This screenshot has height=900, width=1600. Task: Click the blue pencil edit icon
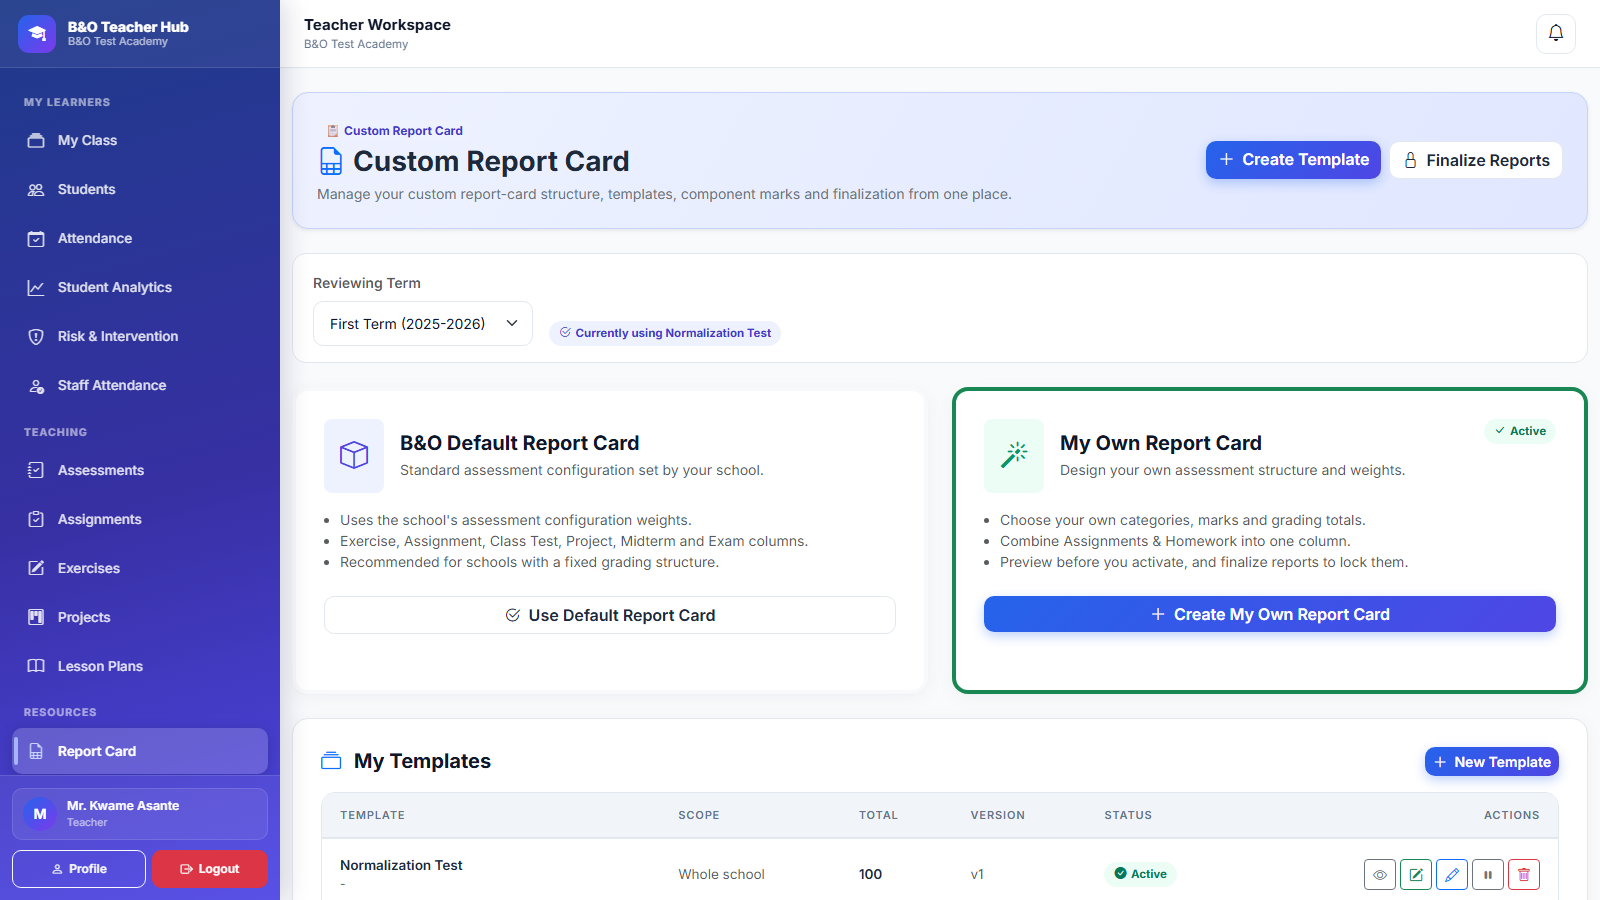(x=1452, y=874)
